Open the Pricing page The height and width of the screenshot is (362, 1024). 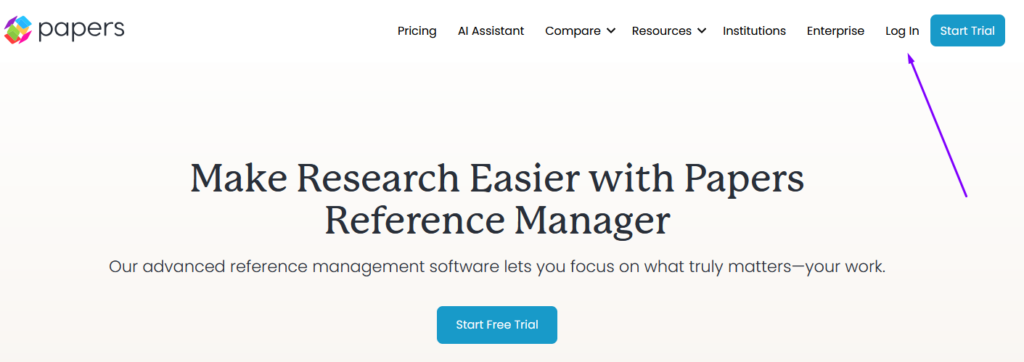point(417,31)
